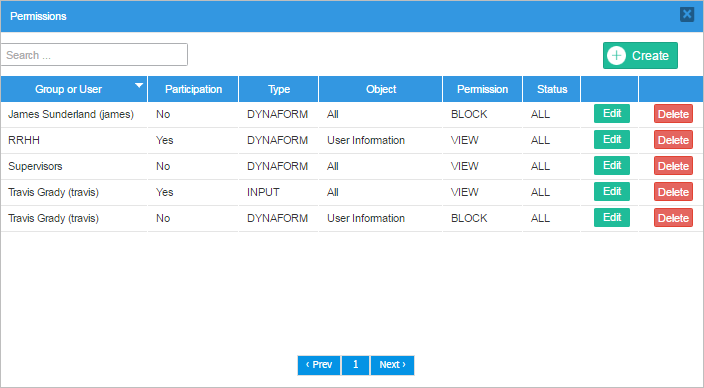Delete the Supervisors permission row
The width and height of the screenshot is (704, 388).
point(673,166)
